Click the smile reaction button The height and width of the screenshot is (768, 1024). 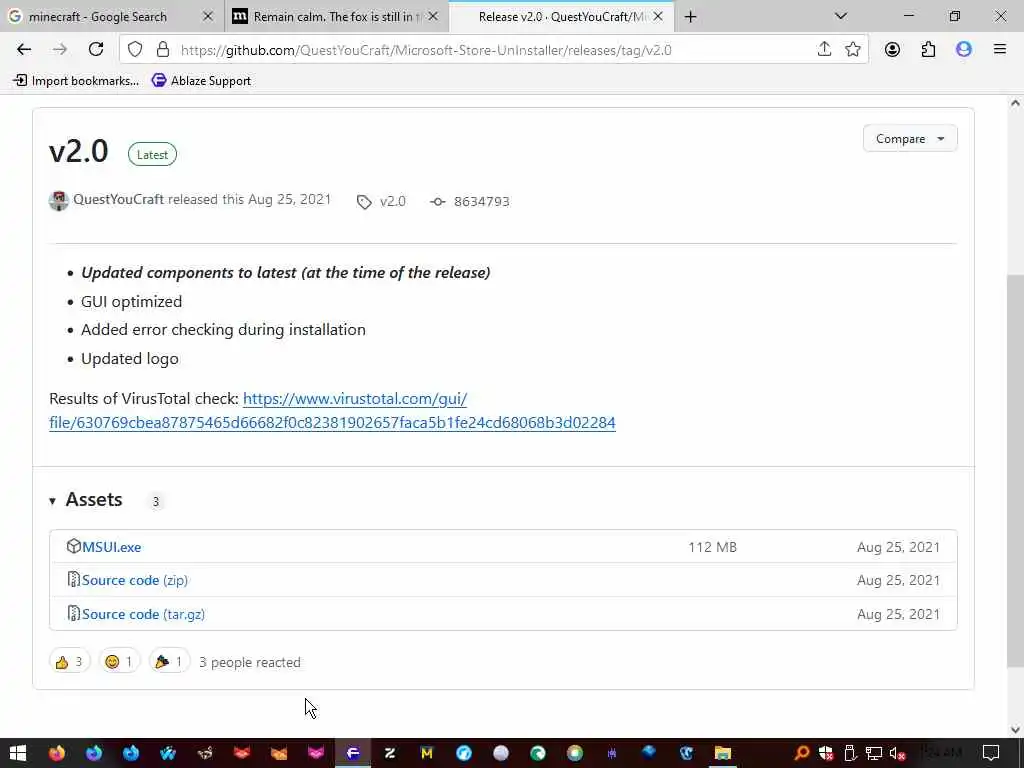(119, 662)
